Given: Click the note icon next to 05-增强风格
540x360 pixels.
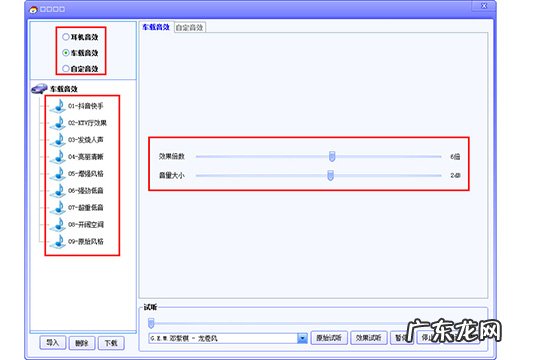Looking at the screenshot, I should pos(58,174).
